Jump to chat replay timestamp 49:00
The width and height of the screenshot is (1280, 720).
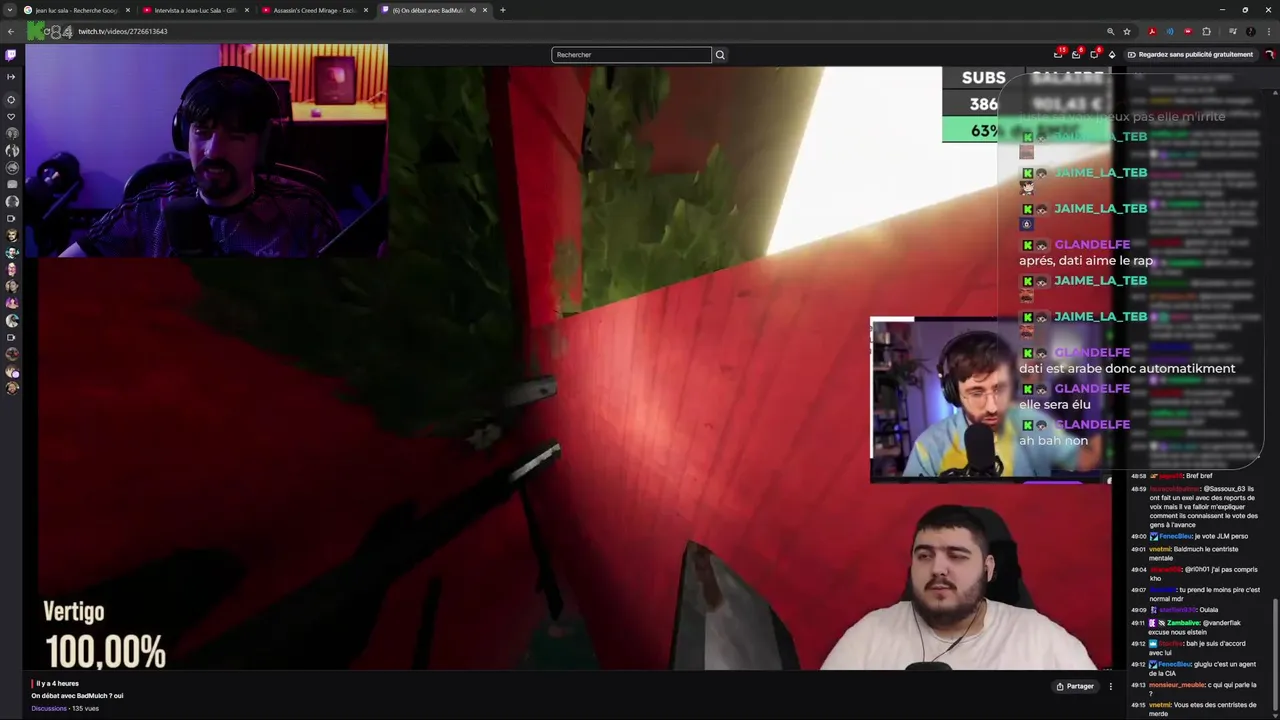tap(1138, 537)
